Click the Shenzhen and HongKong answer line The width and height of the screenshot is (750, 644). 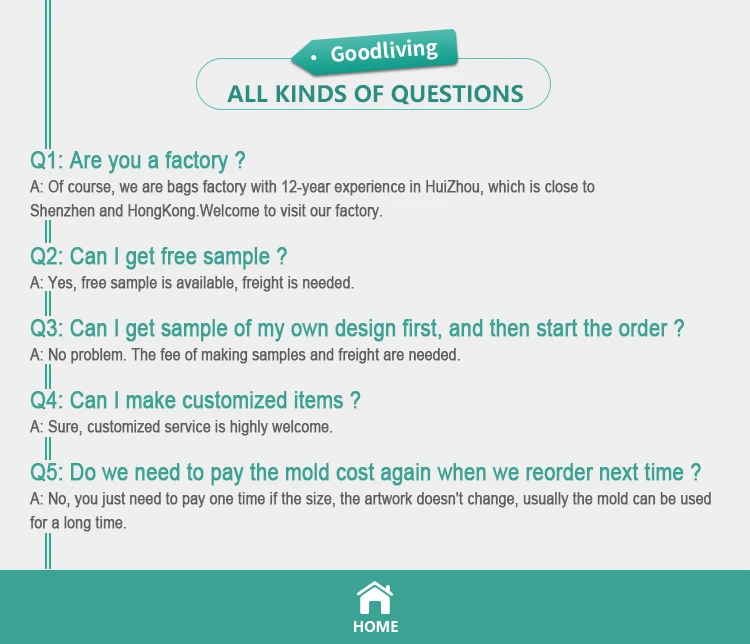[x=206, y=211]
